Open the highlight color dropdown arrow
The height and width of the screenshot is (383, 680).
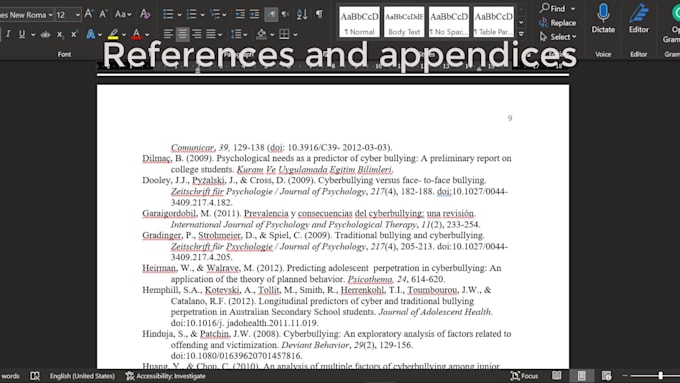tap(124, 35)
